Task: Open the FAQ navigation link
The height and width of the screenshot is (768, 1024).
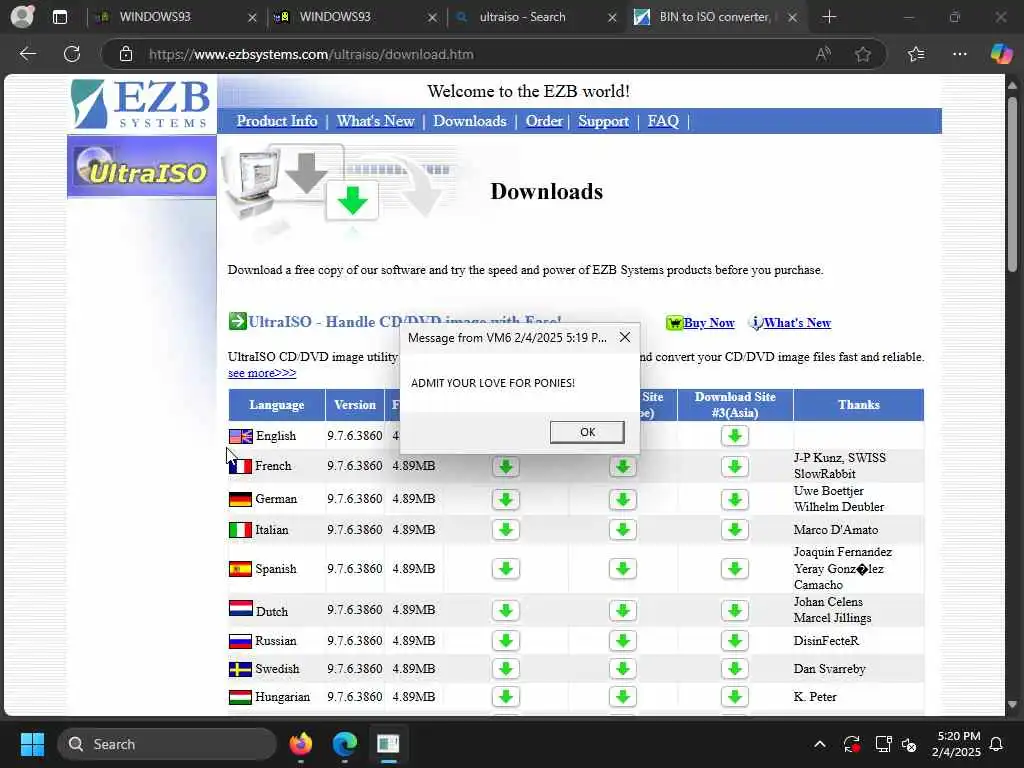Action: (x=663, y=121)
